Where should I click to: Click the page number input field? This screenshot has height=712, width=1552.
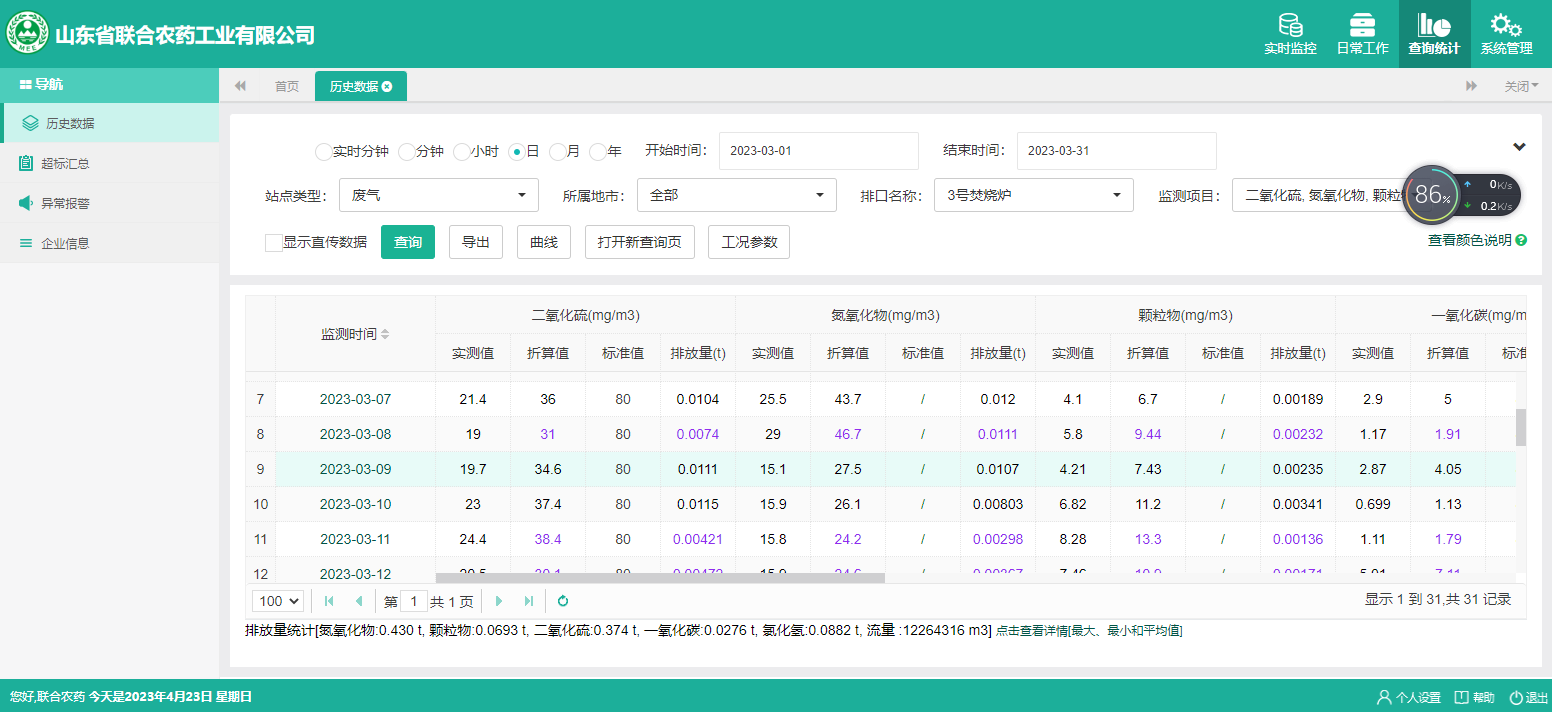[413, 601]
